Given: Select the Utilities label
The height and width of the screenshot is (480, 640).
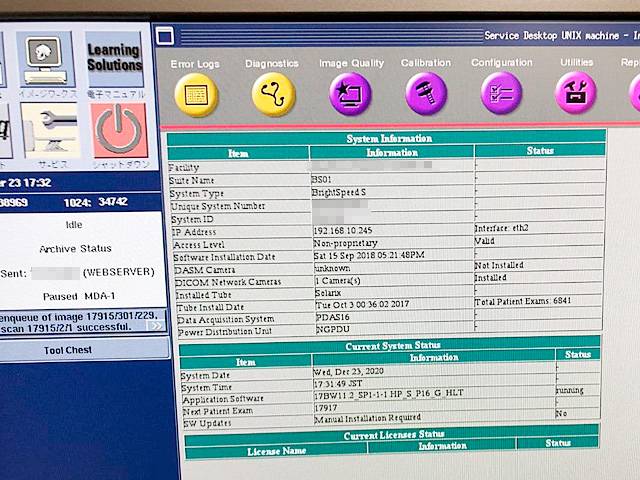Looking at the screenshot, I should coord(576,62).
